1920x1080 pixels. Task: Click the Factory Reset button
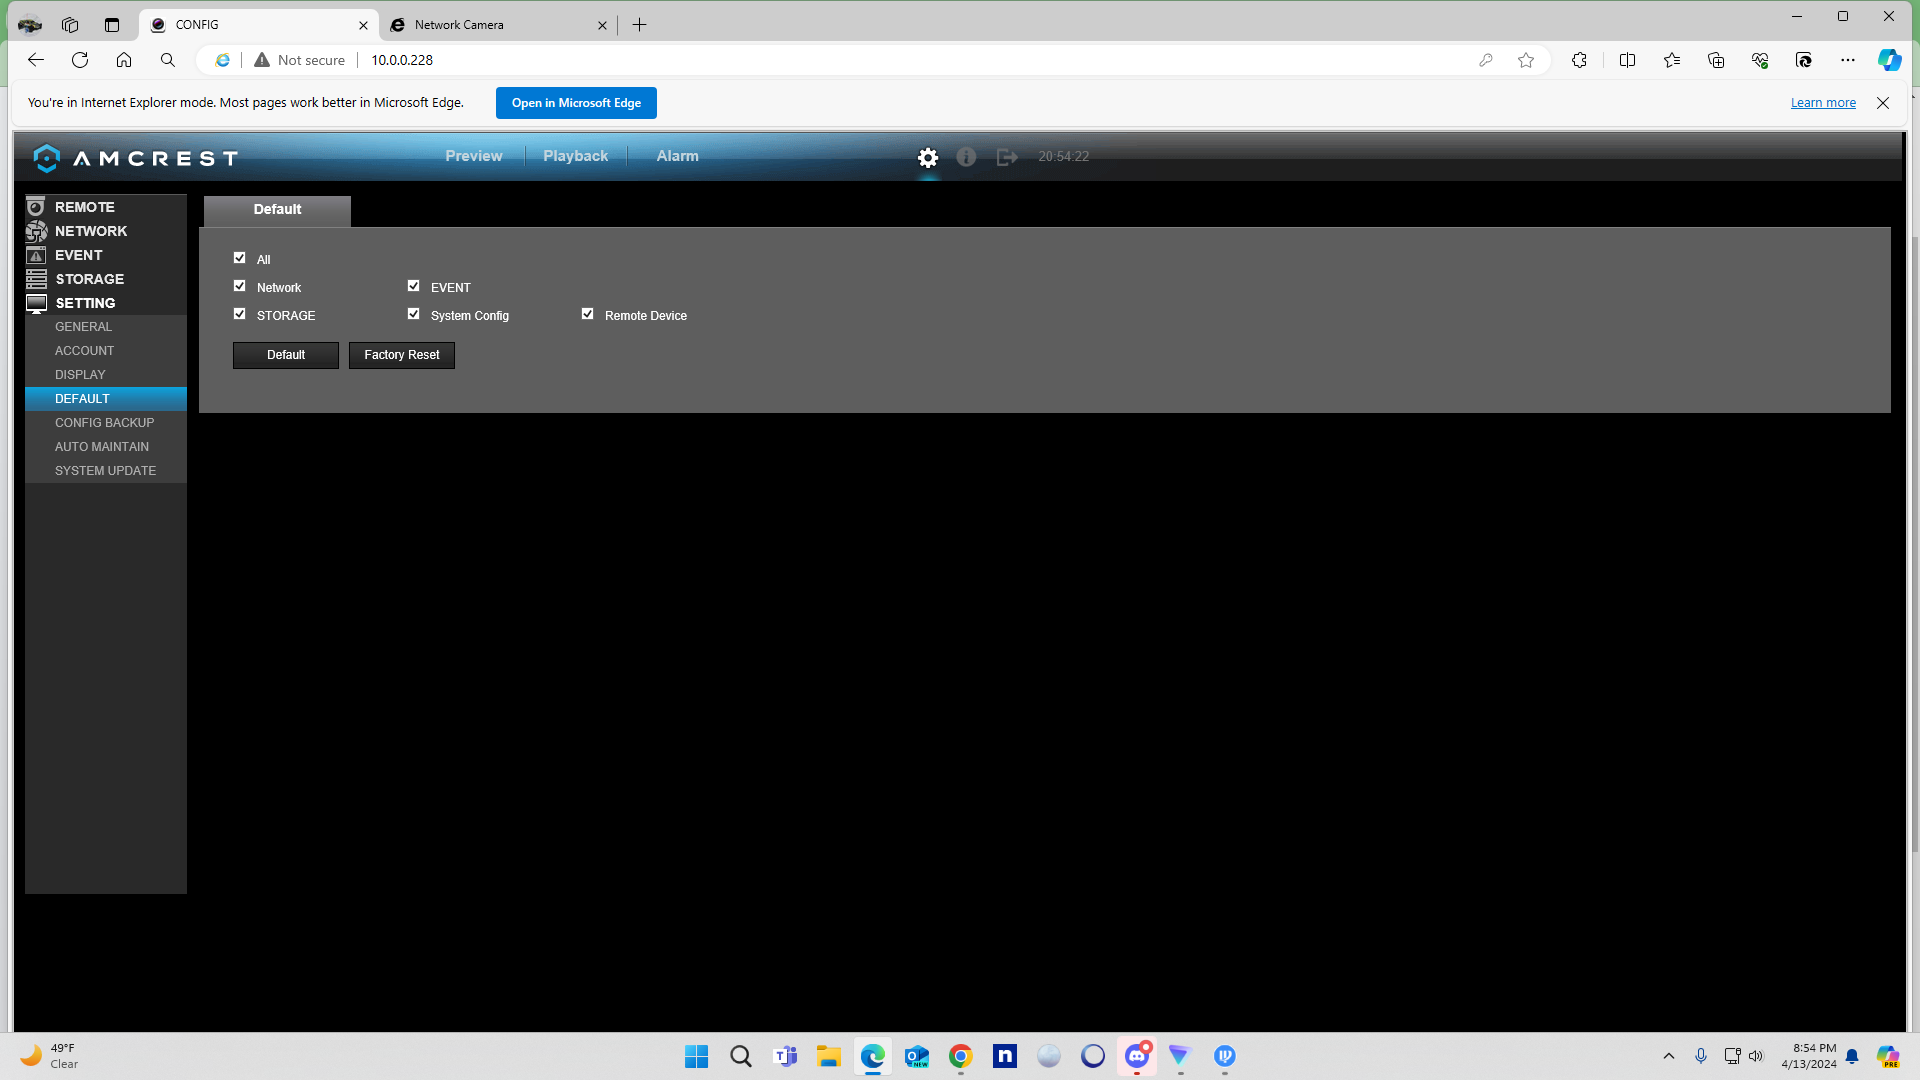[x=402, y=355]
